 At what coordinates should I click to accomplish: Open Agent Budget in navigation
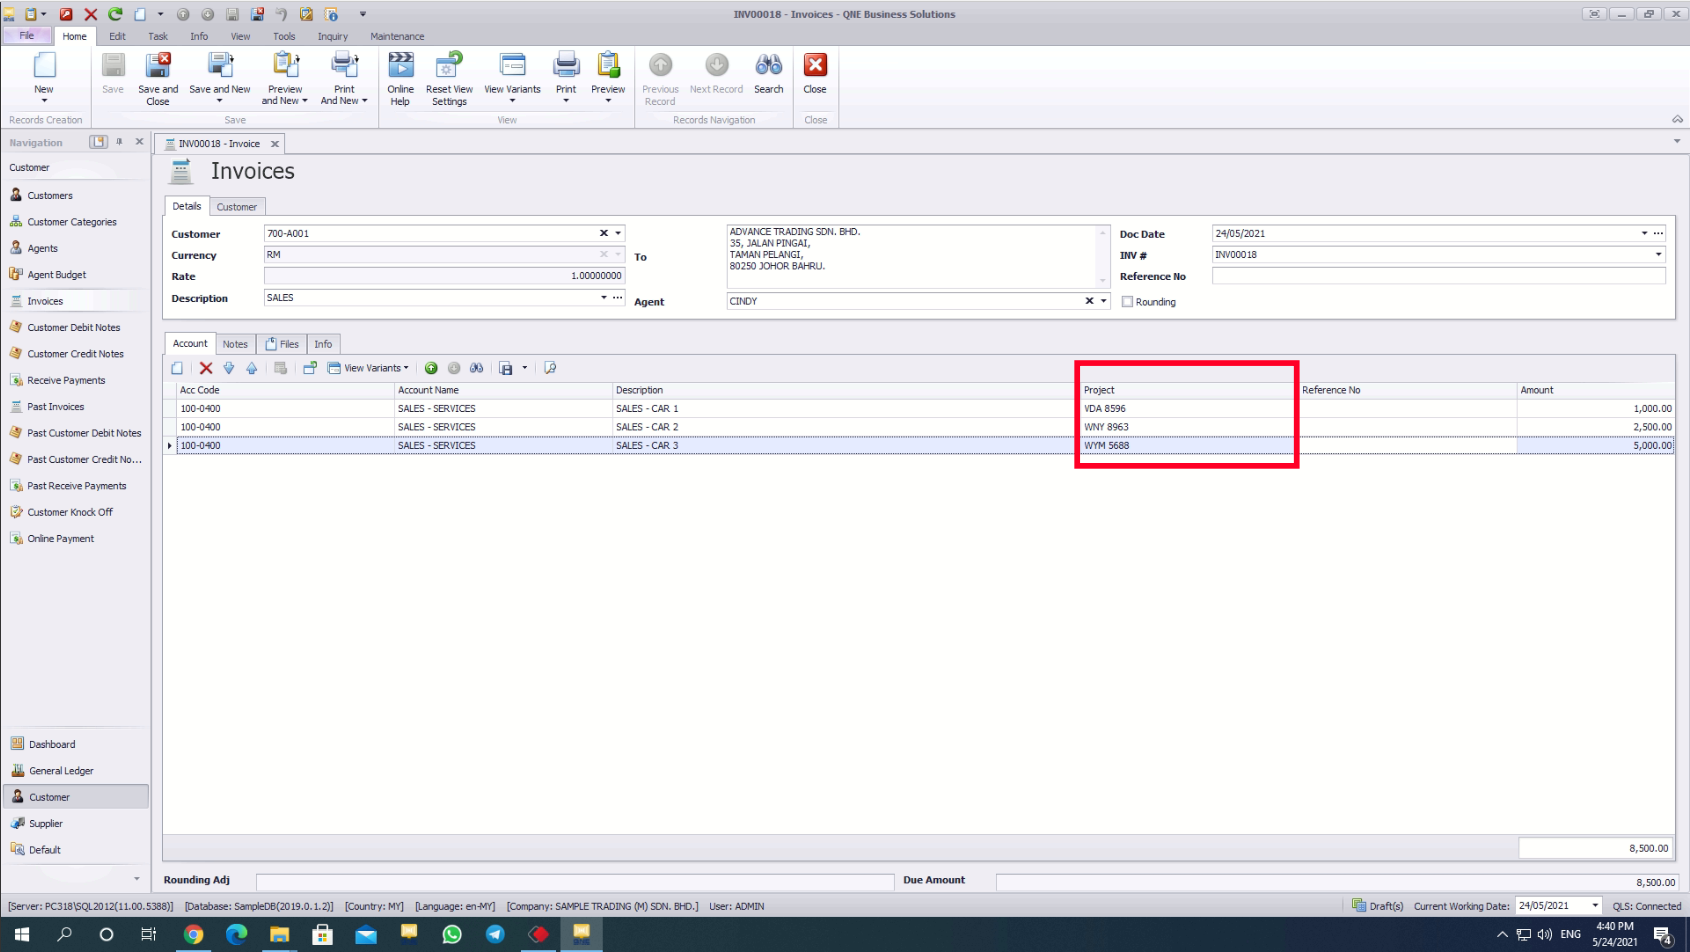(x=57, y=274)
